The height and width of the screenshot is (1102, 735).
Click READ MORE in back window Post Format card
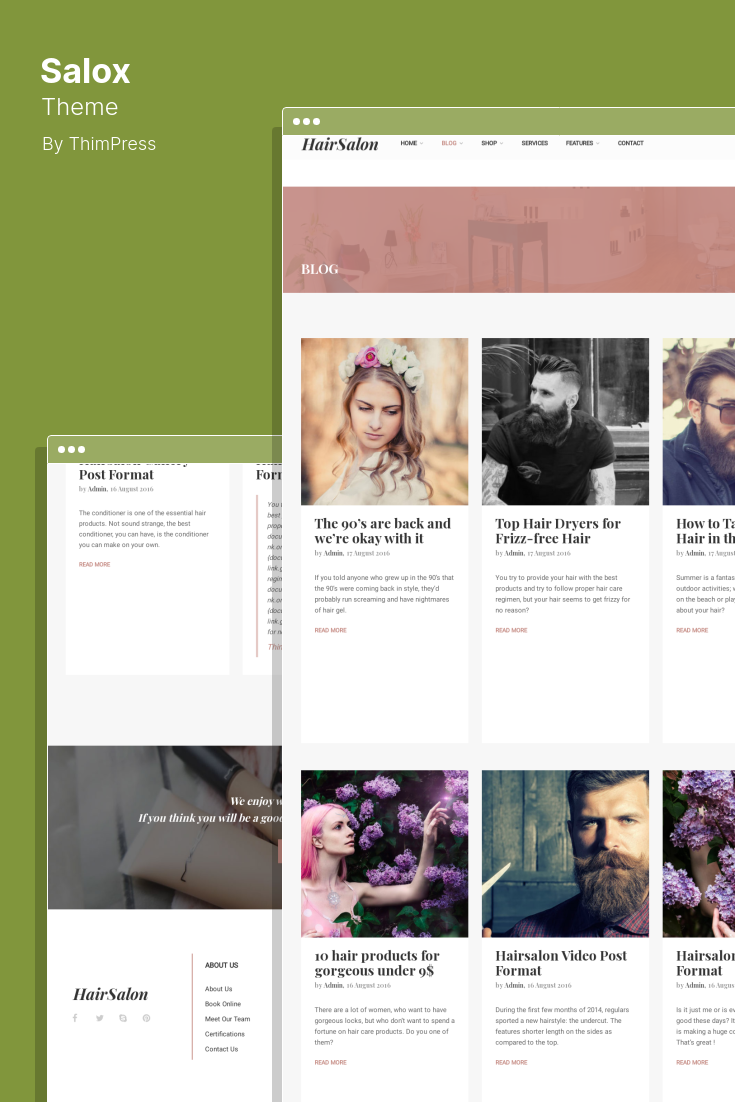(94, 564)
